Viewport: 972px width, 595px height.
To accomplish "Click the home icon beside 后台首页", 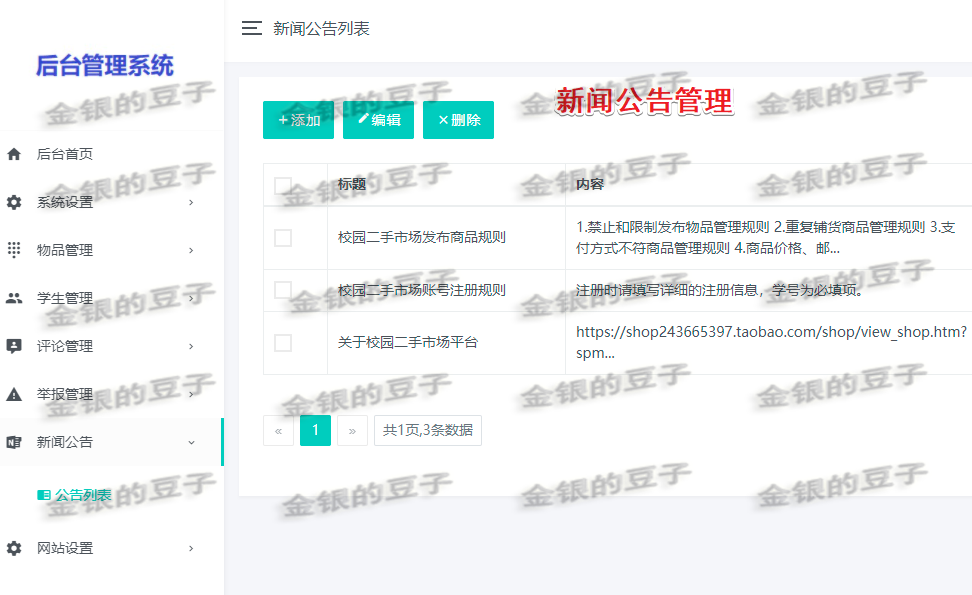I will tap(14, 154).
